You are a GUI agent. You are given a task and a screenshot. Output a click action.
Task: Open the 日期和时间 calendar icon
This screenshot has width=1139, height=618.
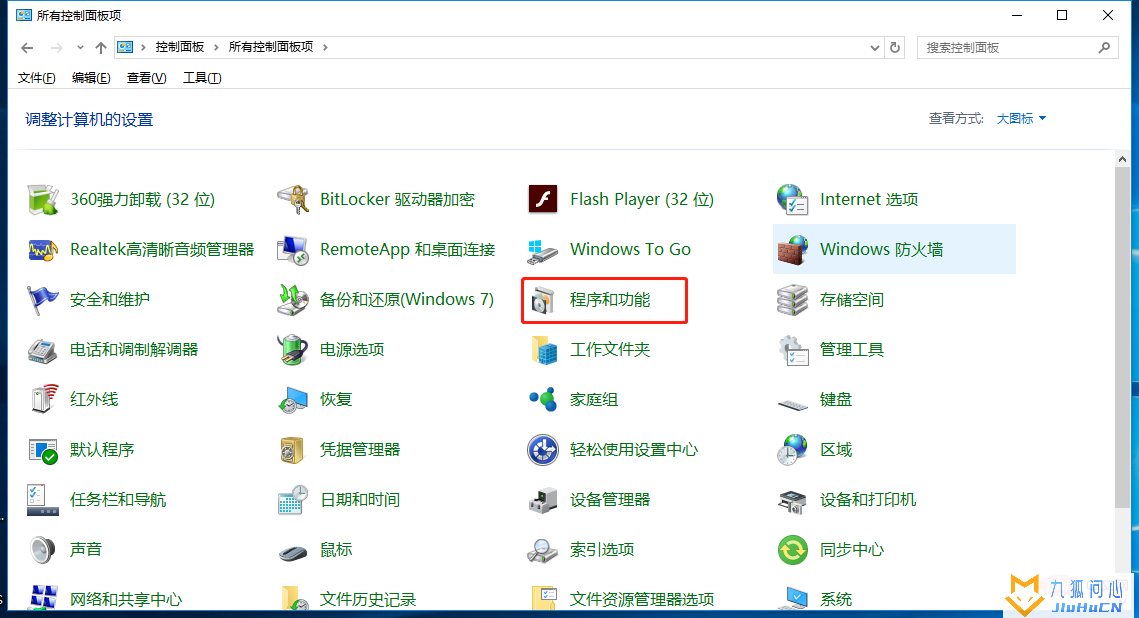coord(293,500)
